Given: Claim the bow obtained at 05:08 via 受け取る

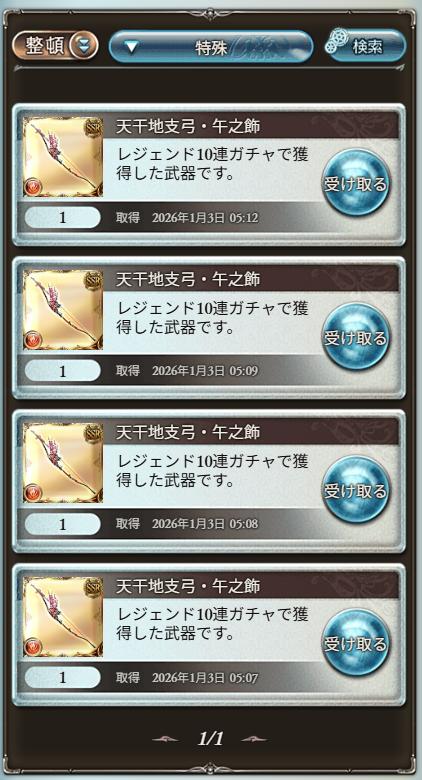Looking at the screenshot, I should pos(356,490).
